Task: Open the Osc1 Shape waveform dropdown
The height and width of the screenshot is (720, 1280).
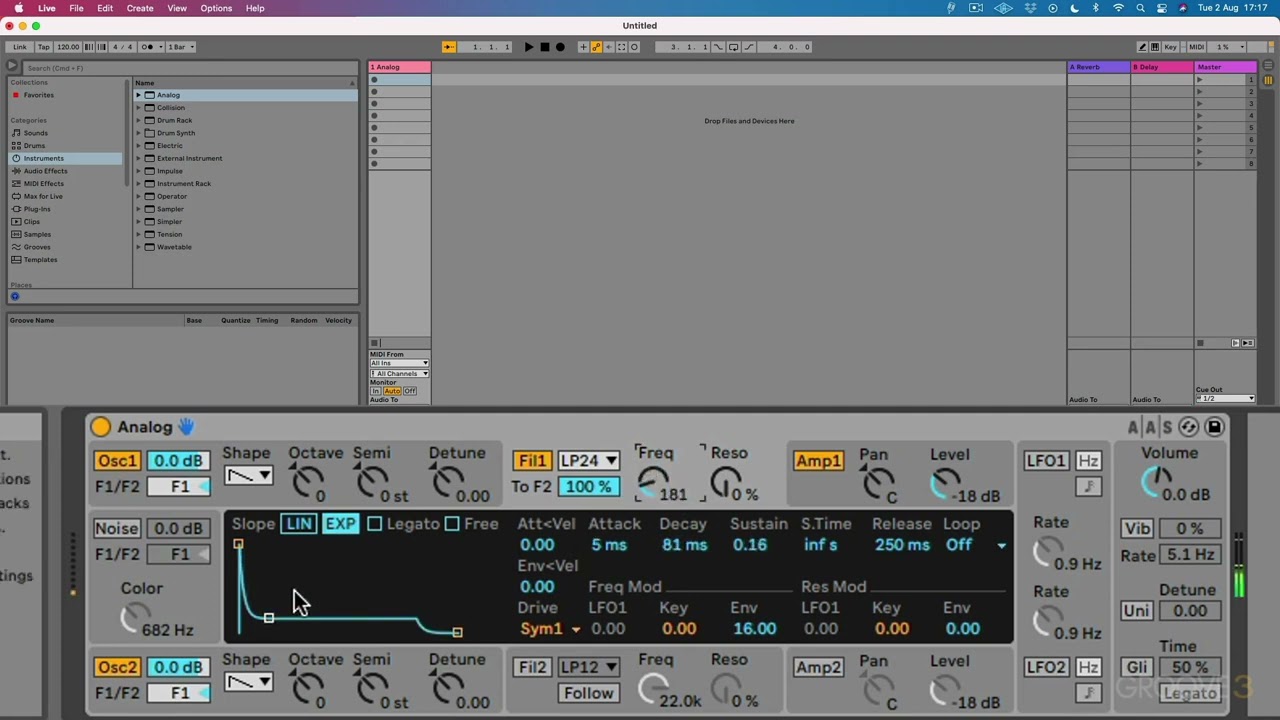Action: tap(248, 476)
